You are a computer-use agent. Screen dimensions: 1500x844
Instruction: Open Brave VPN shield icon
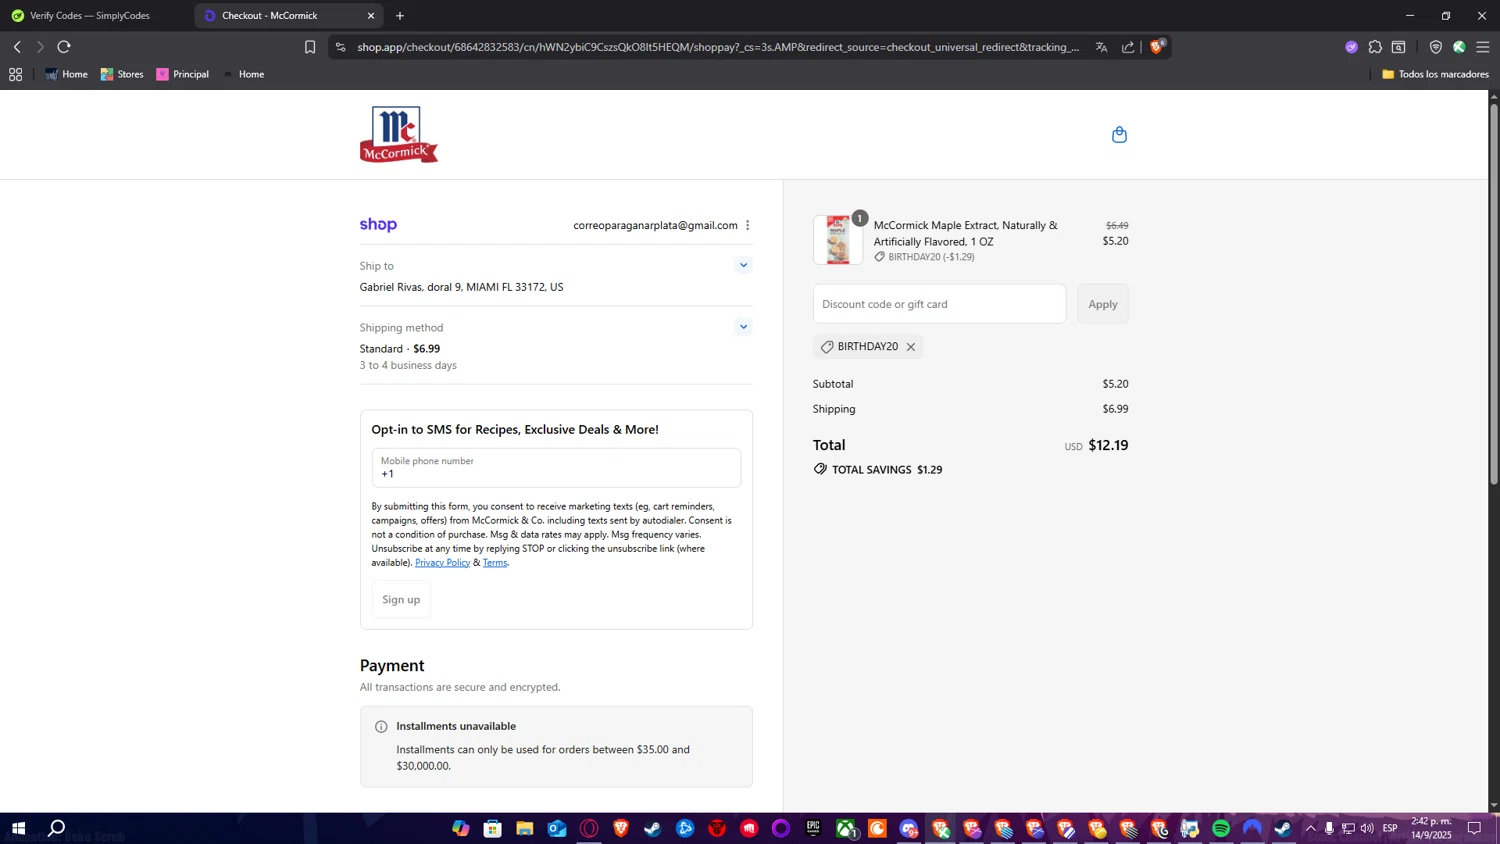[1436, 47]
